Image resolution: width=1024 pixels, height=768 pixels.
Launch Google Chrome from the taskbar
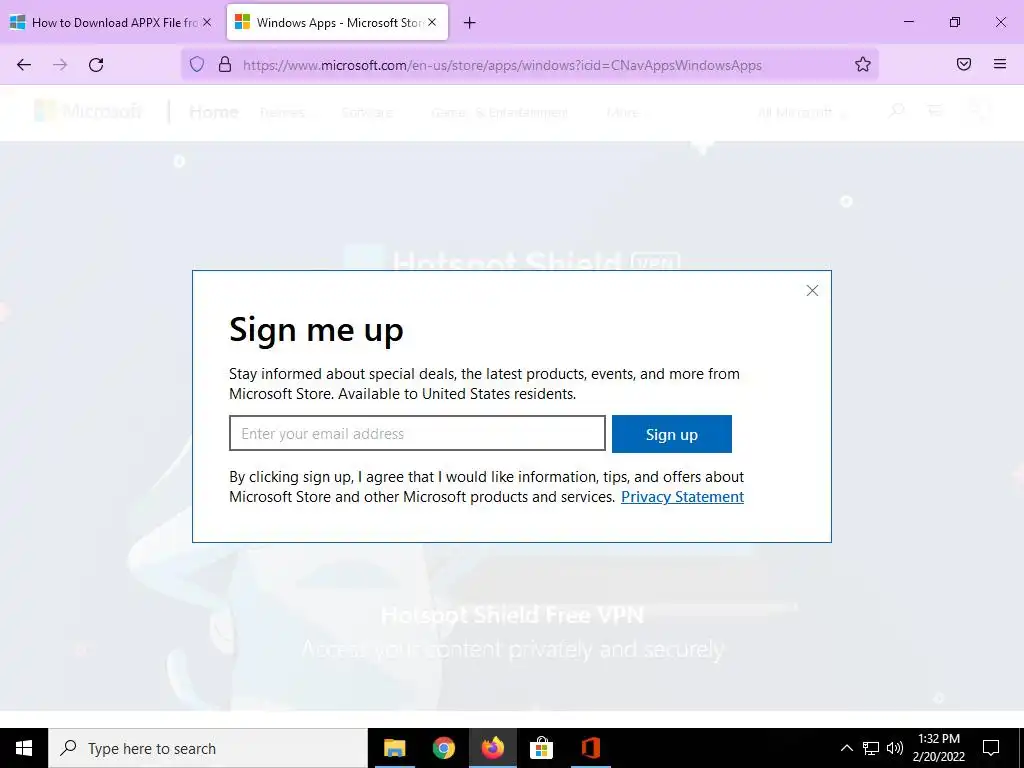(x=443, y=748)
